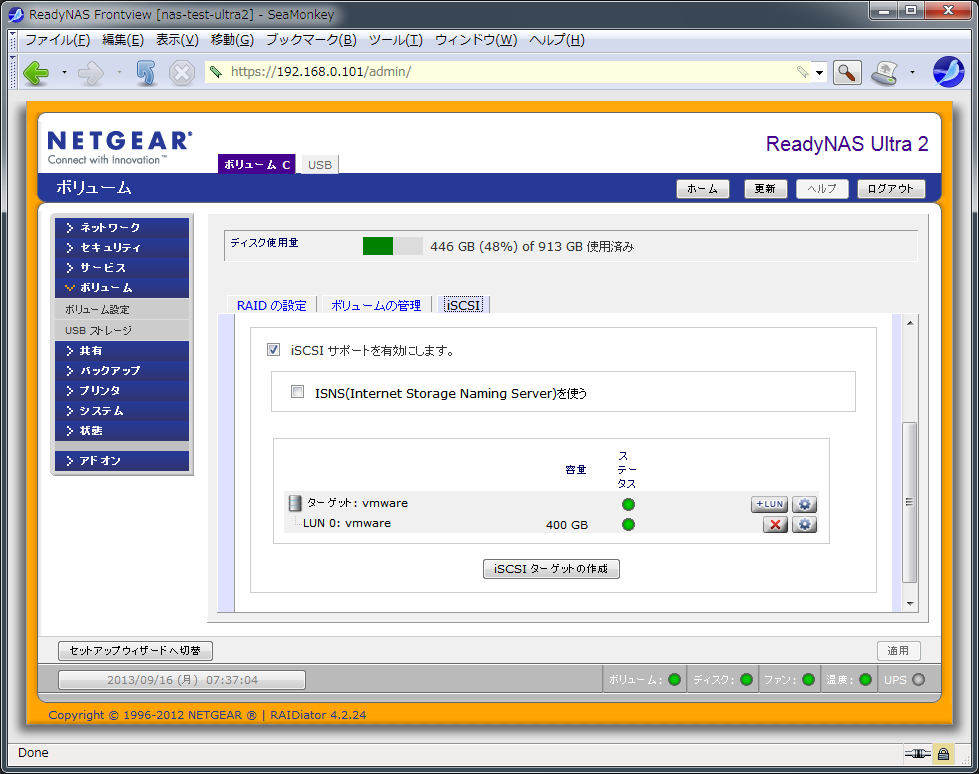
Task: Open the URL history dropdown arrow
Action: pyautogui.click(x=820, y=72)
